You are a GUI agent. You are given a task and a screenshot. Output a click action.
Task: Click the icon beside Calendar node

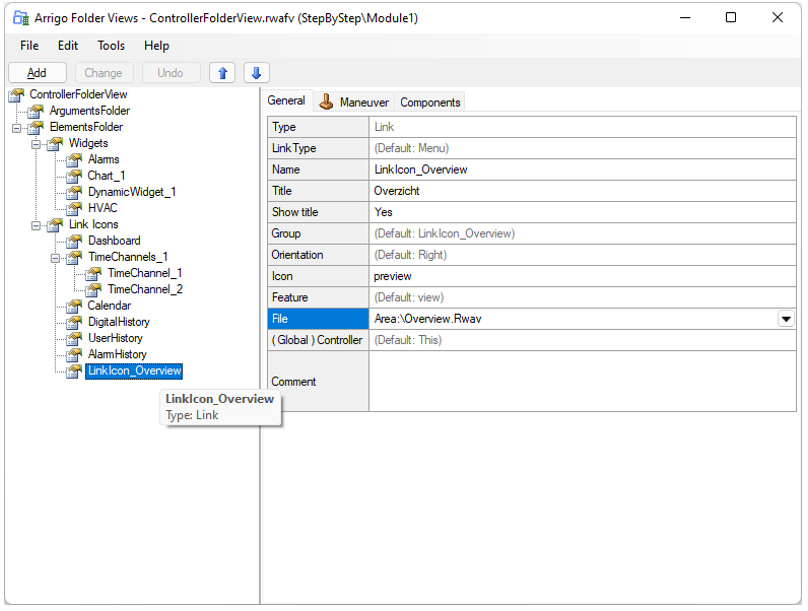click(74, 306)
